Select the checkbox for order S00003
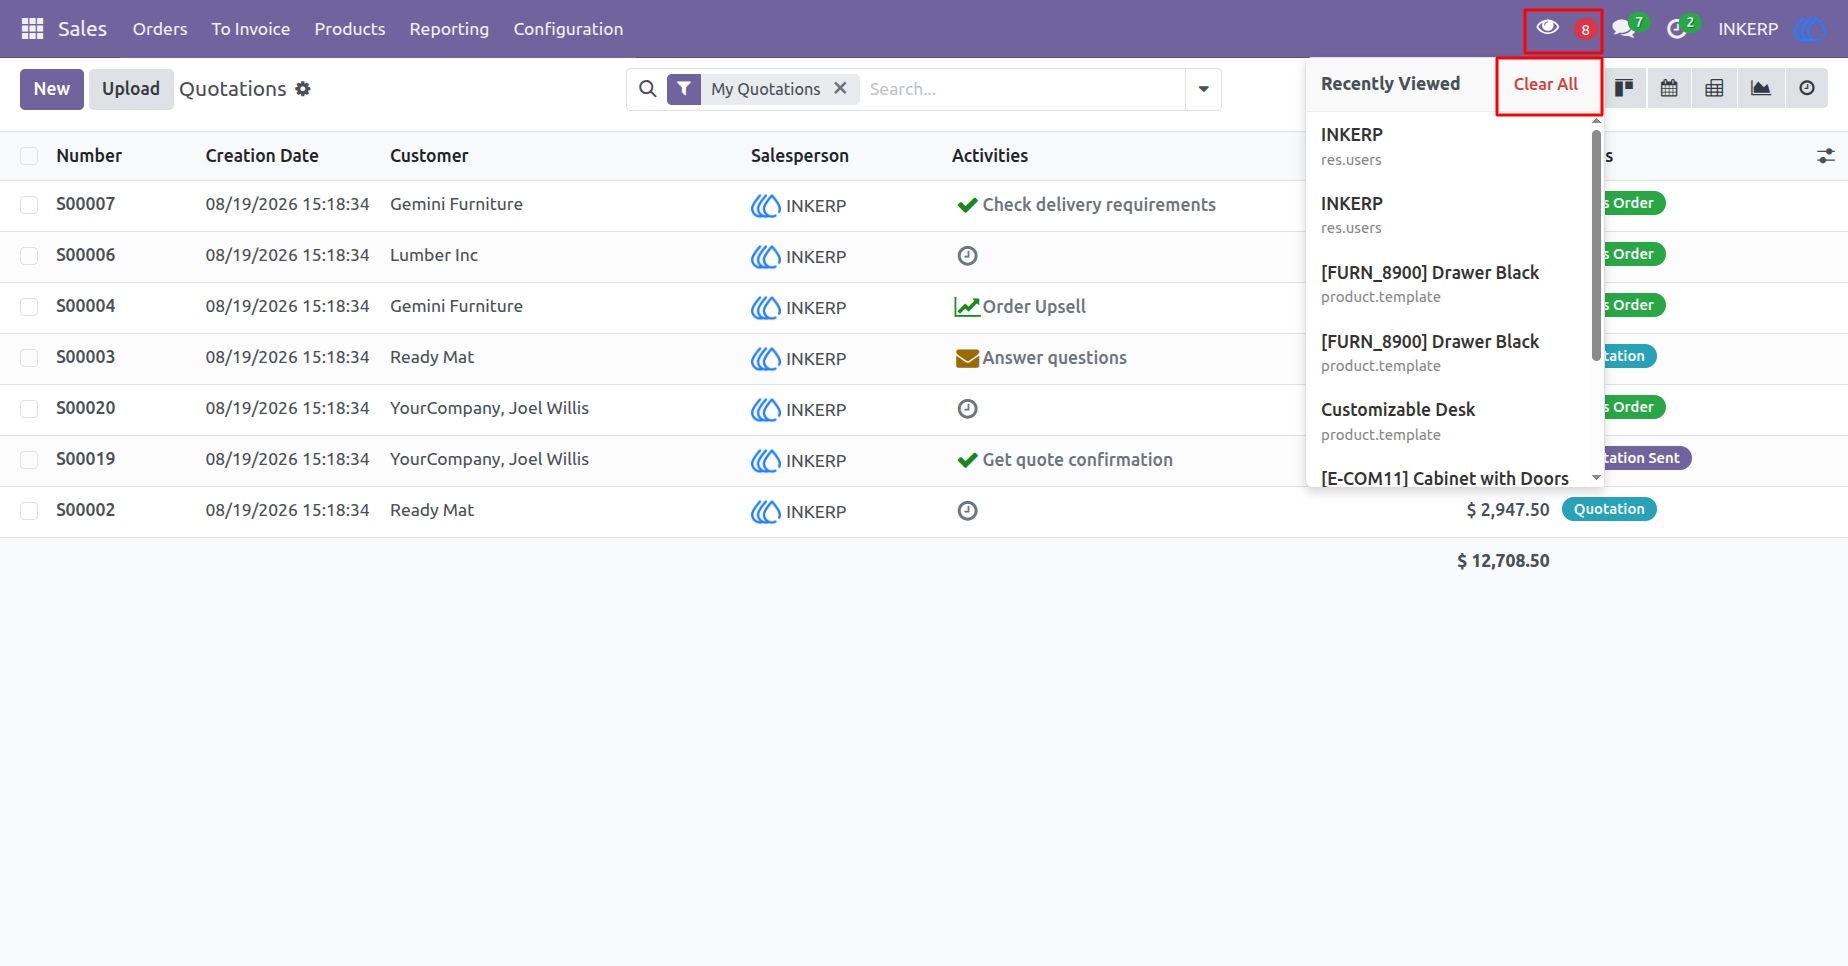 (29, 358)
